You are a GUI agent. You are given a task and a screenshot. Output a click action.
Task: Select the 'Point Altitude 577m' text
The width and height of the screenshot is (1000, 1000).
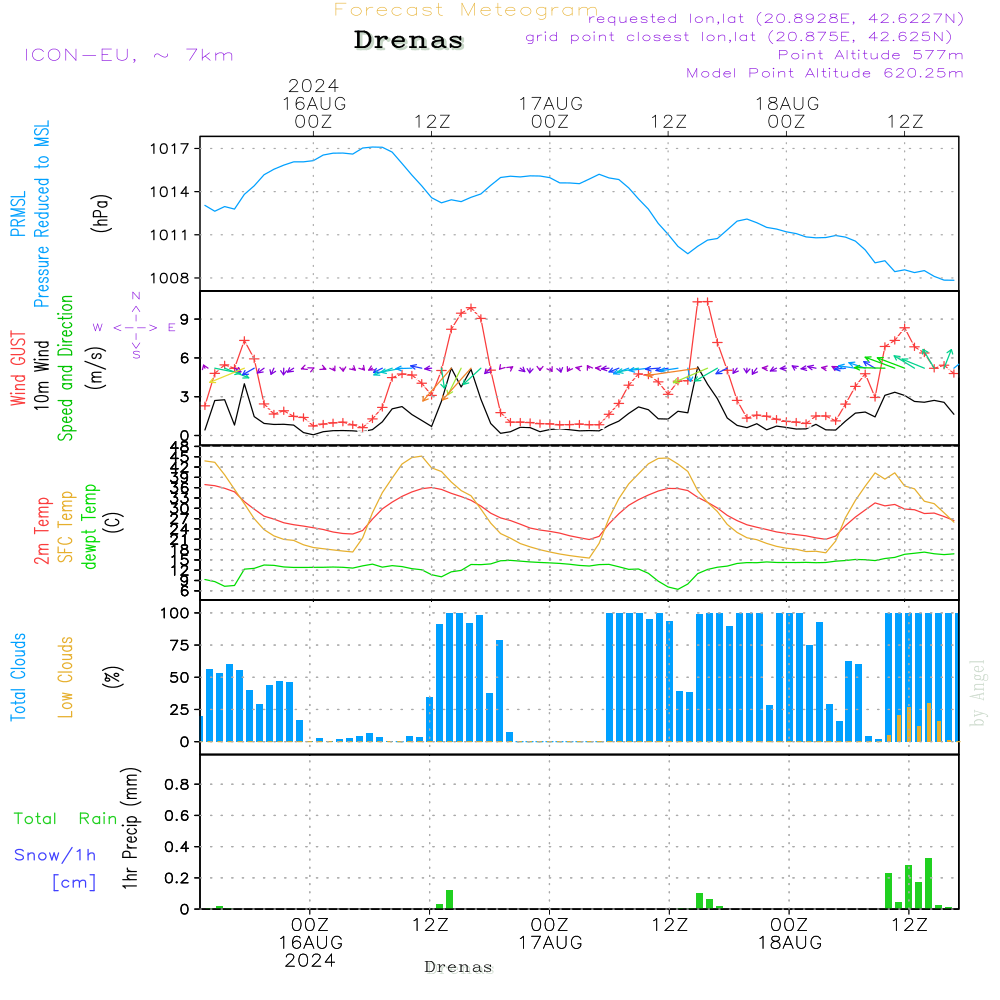(870, 55)
